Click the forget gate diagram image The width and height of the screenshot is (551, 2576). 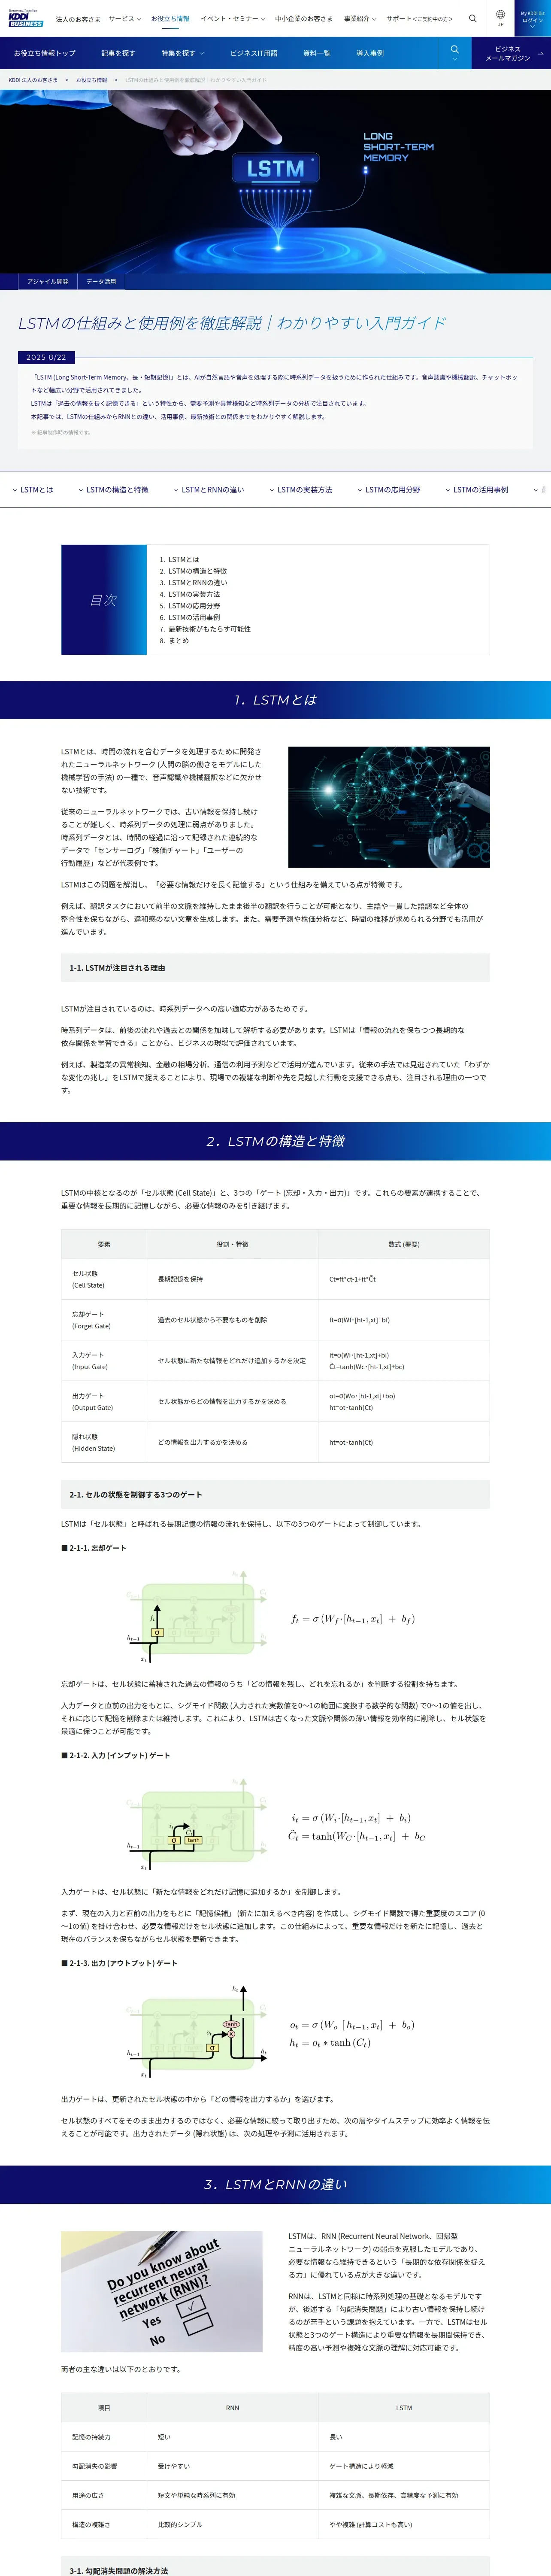pos(196,1617)
